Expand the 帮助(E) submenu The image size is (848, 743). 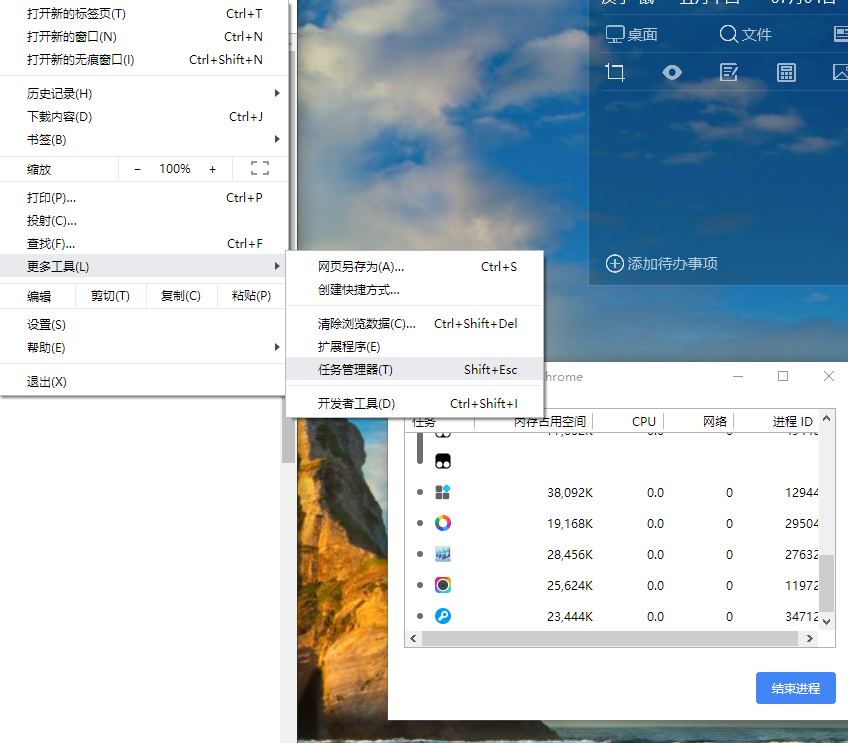click(x=143, y=347)
